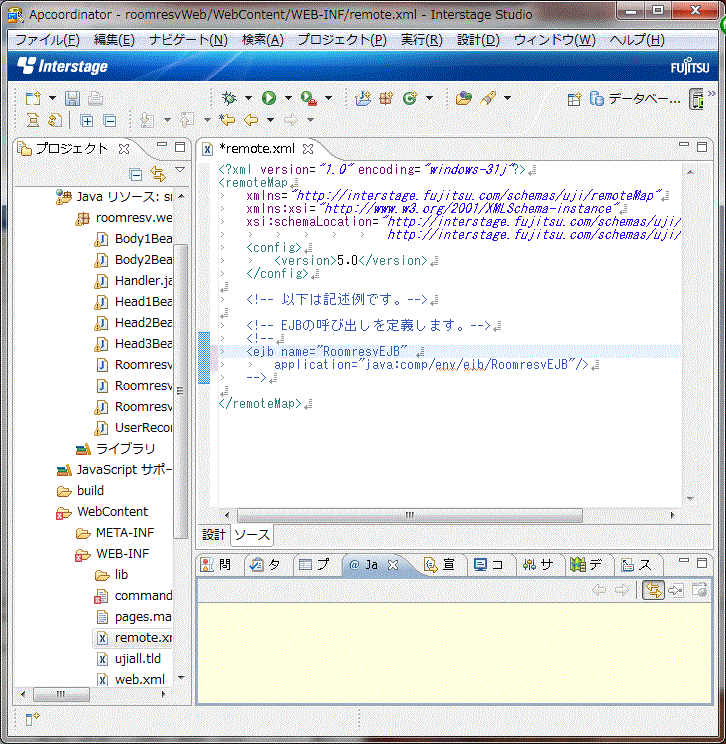Toggle link with selection in Javadoc view
The image size is (726, 744).
pos(653,590)
